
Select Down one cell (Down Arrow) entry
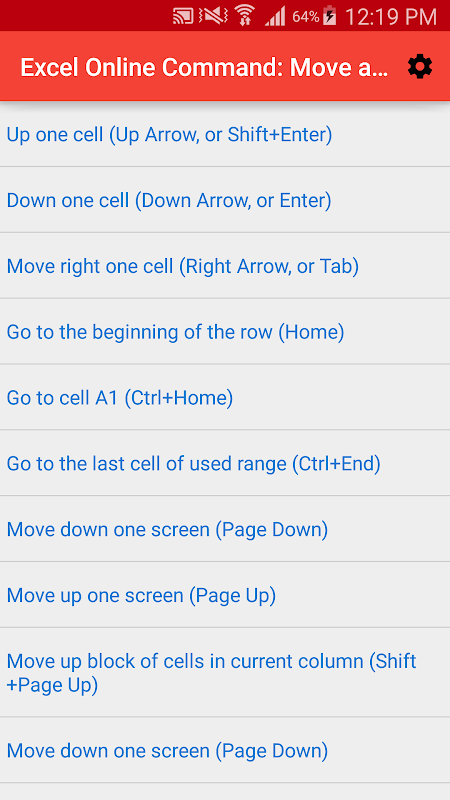[x=225, y=199]
